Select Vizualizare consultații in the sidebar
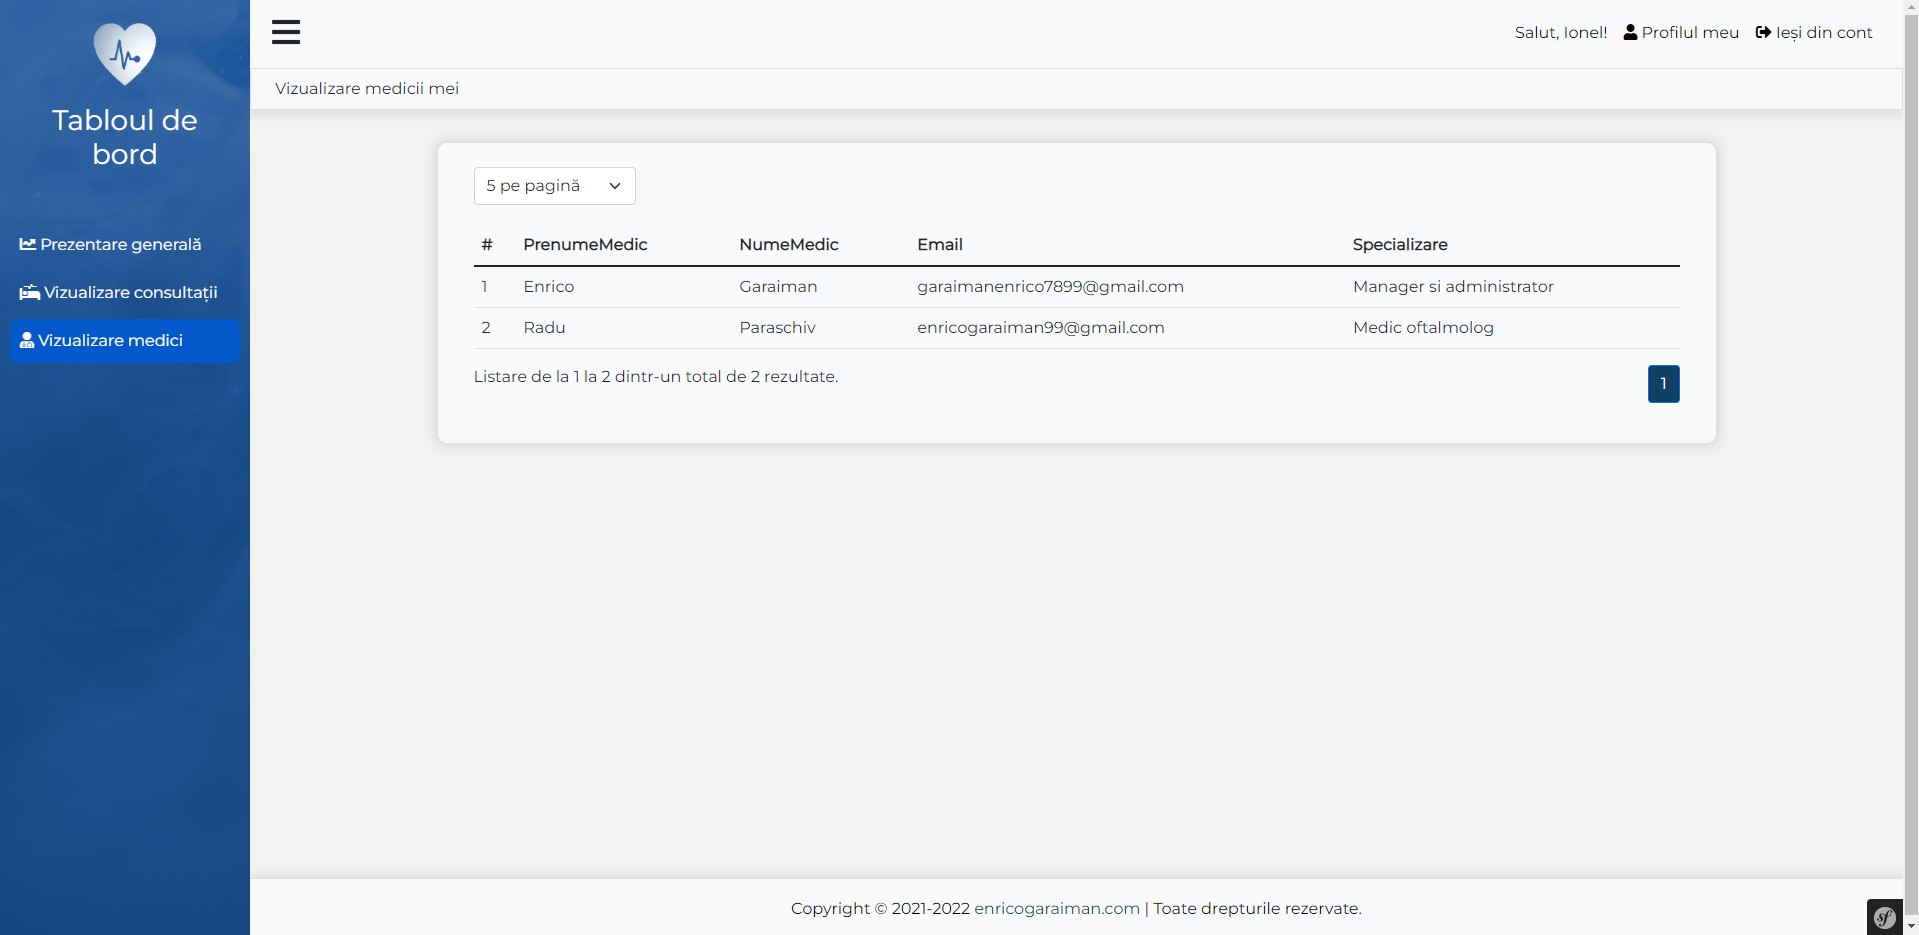The width and height of the screenshot is (1919, 935). (x=130, y=292)
